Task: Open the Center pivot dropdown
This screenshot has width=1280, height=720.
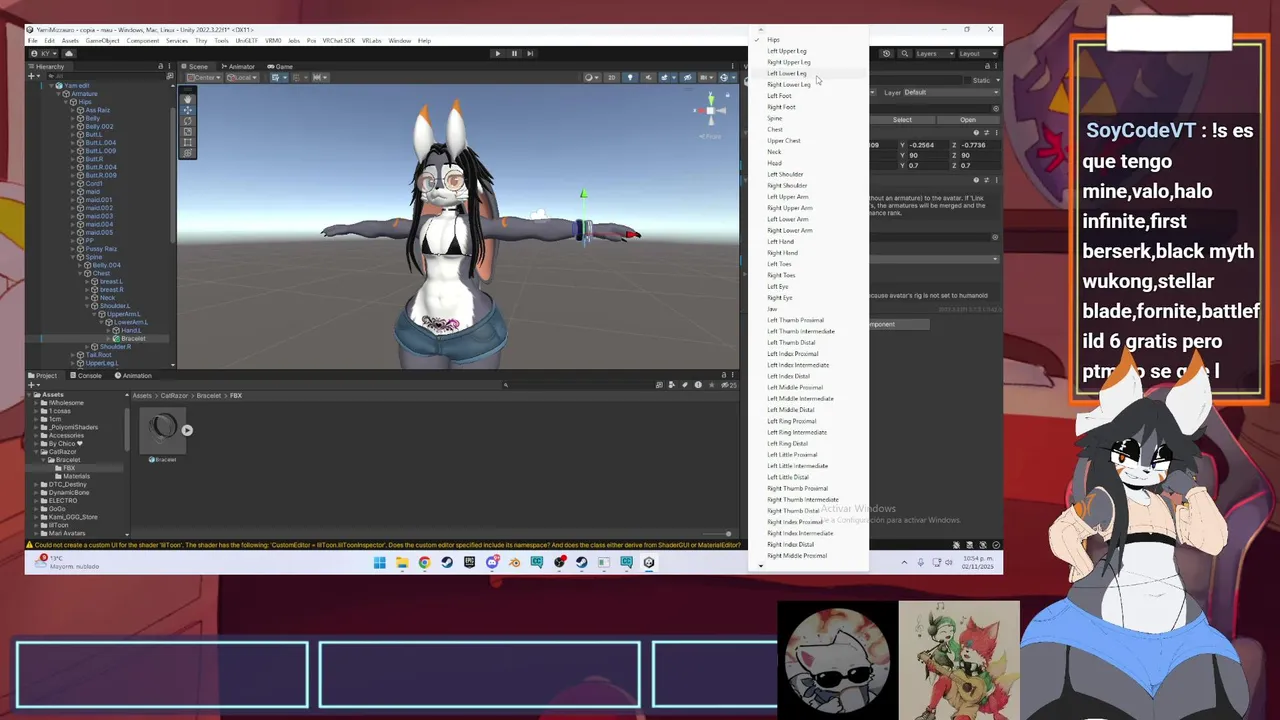Action: click(205, 77)
